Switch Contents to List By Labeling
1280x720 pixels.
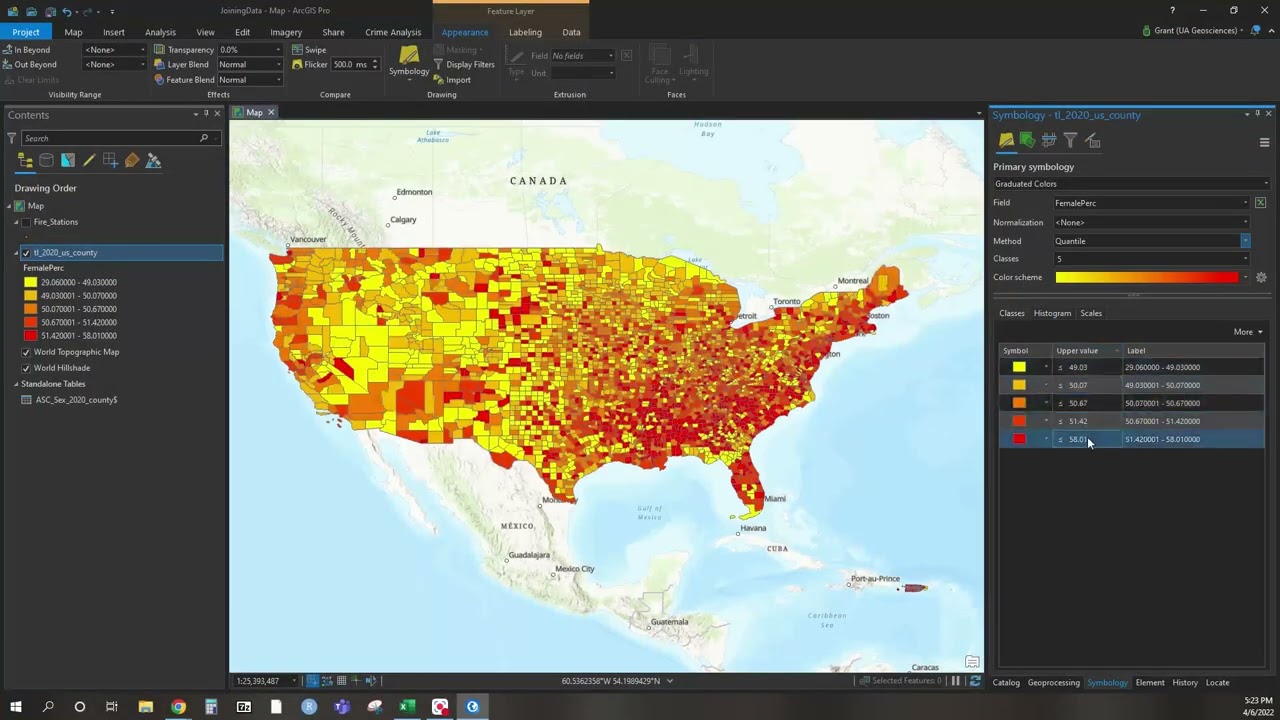132,160
